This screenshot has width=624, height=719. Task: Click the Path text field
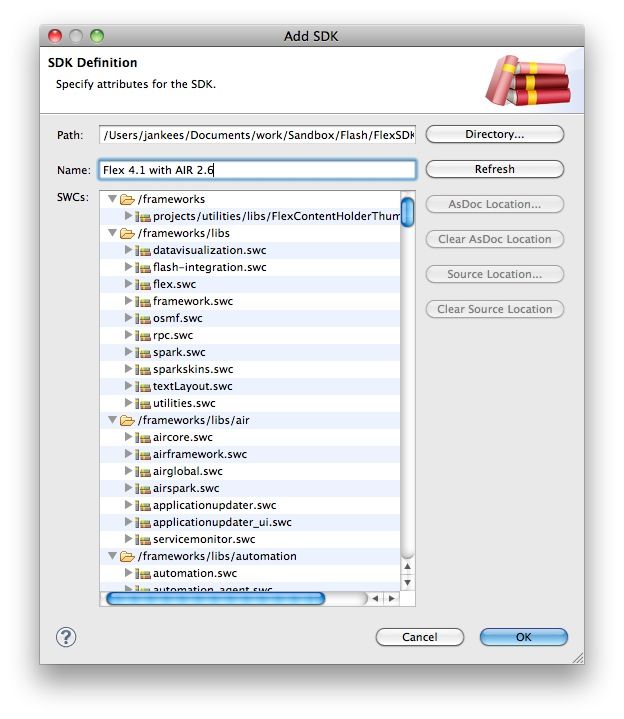(x=257, y=135)
